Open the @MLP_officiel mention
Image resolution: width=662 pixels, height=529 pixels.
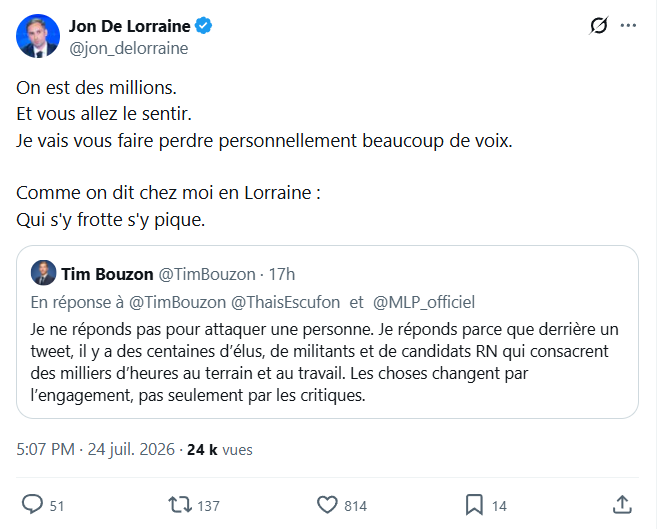[x=424, y=302]
